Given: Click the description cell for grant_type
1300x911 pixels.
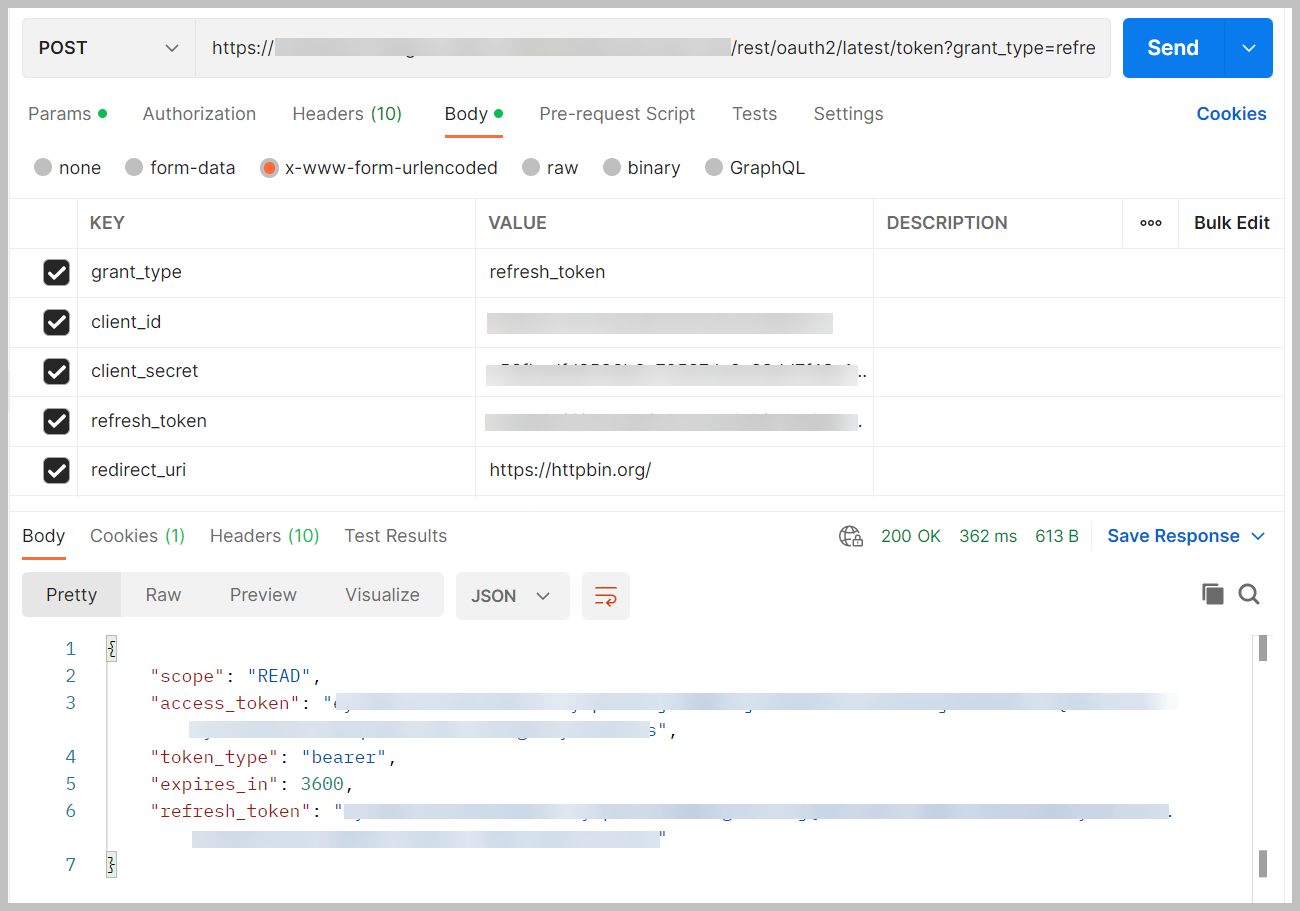Looking at the screenshot, I should coord(1078,272).
